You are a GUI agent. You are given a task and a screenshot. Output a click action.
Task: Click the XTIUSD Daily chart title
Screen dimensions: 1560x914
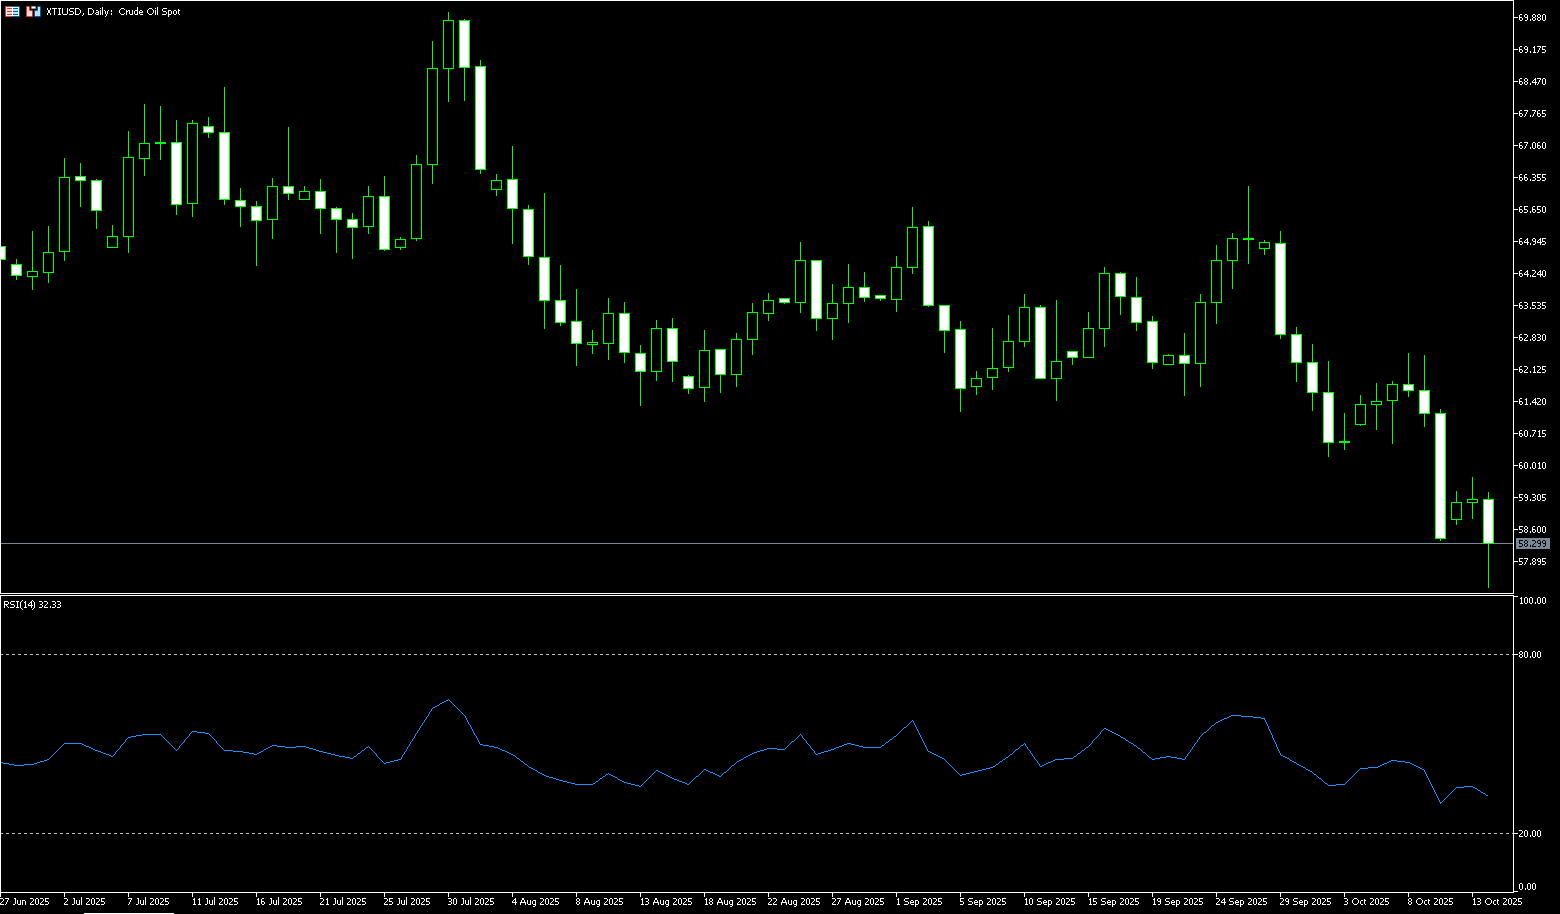(x=113, y=12)
